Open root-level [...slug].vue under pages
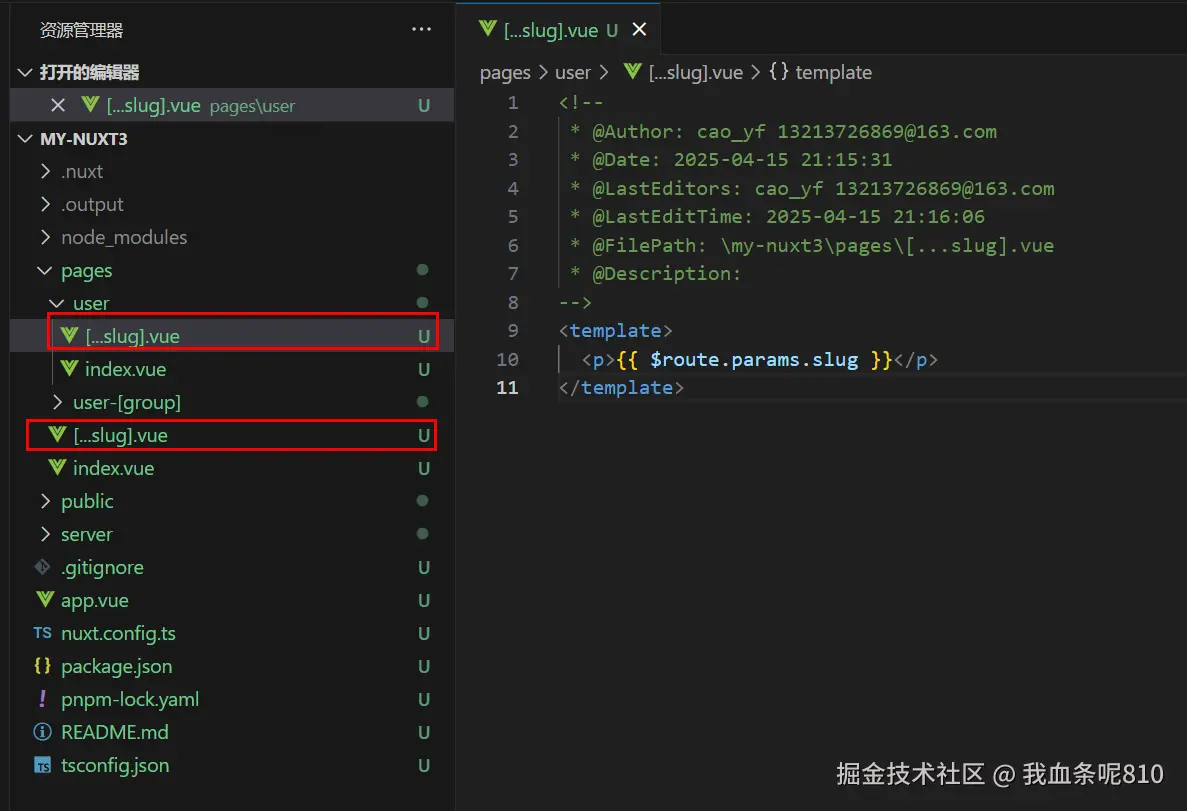The height and width of the screenshot is (811, 1187). click(120, 435)
